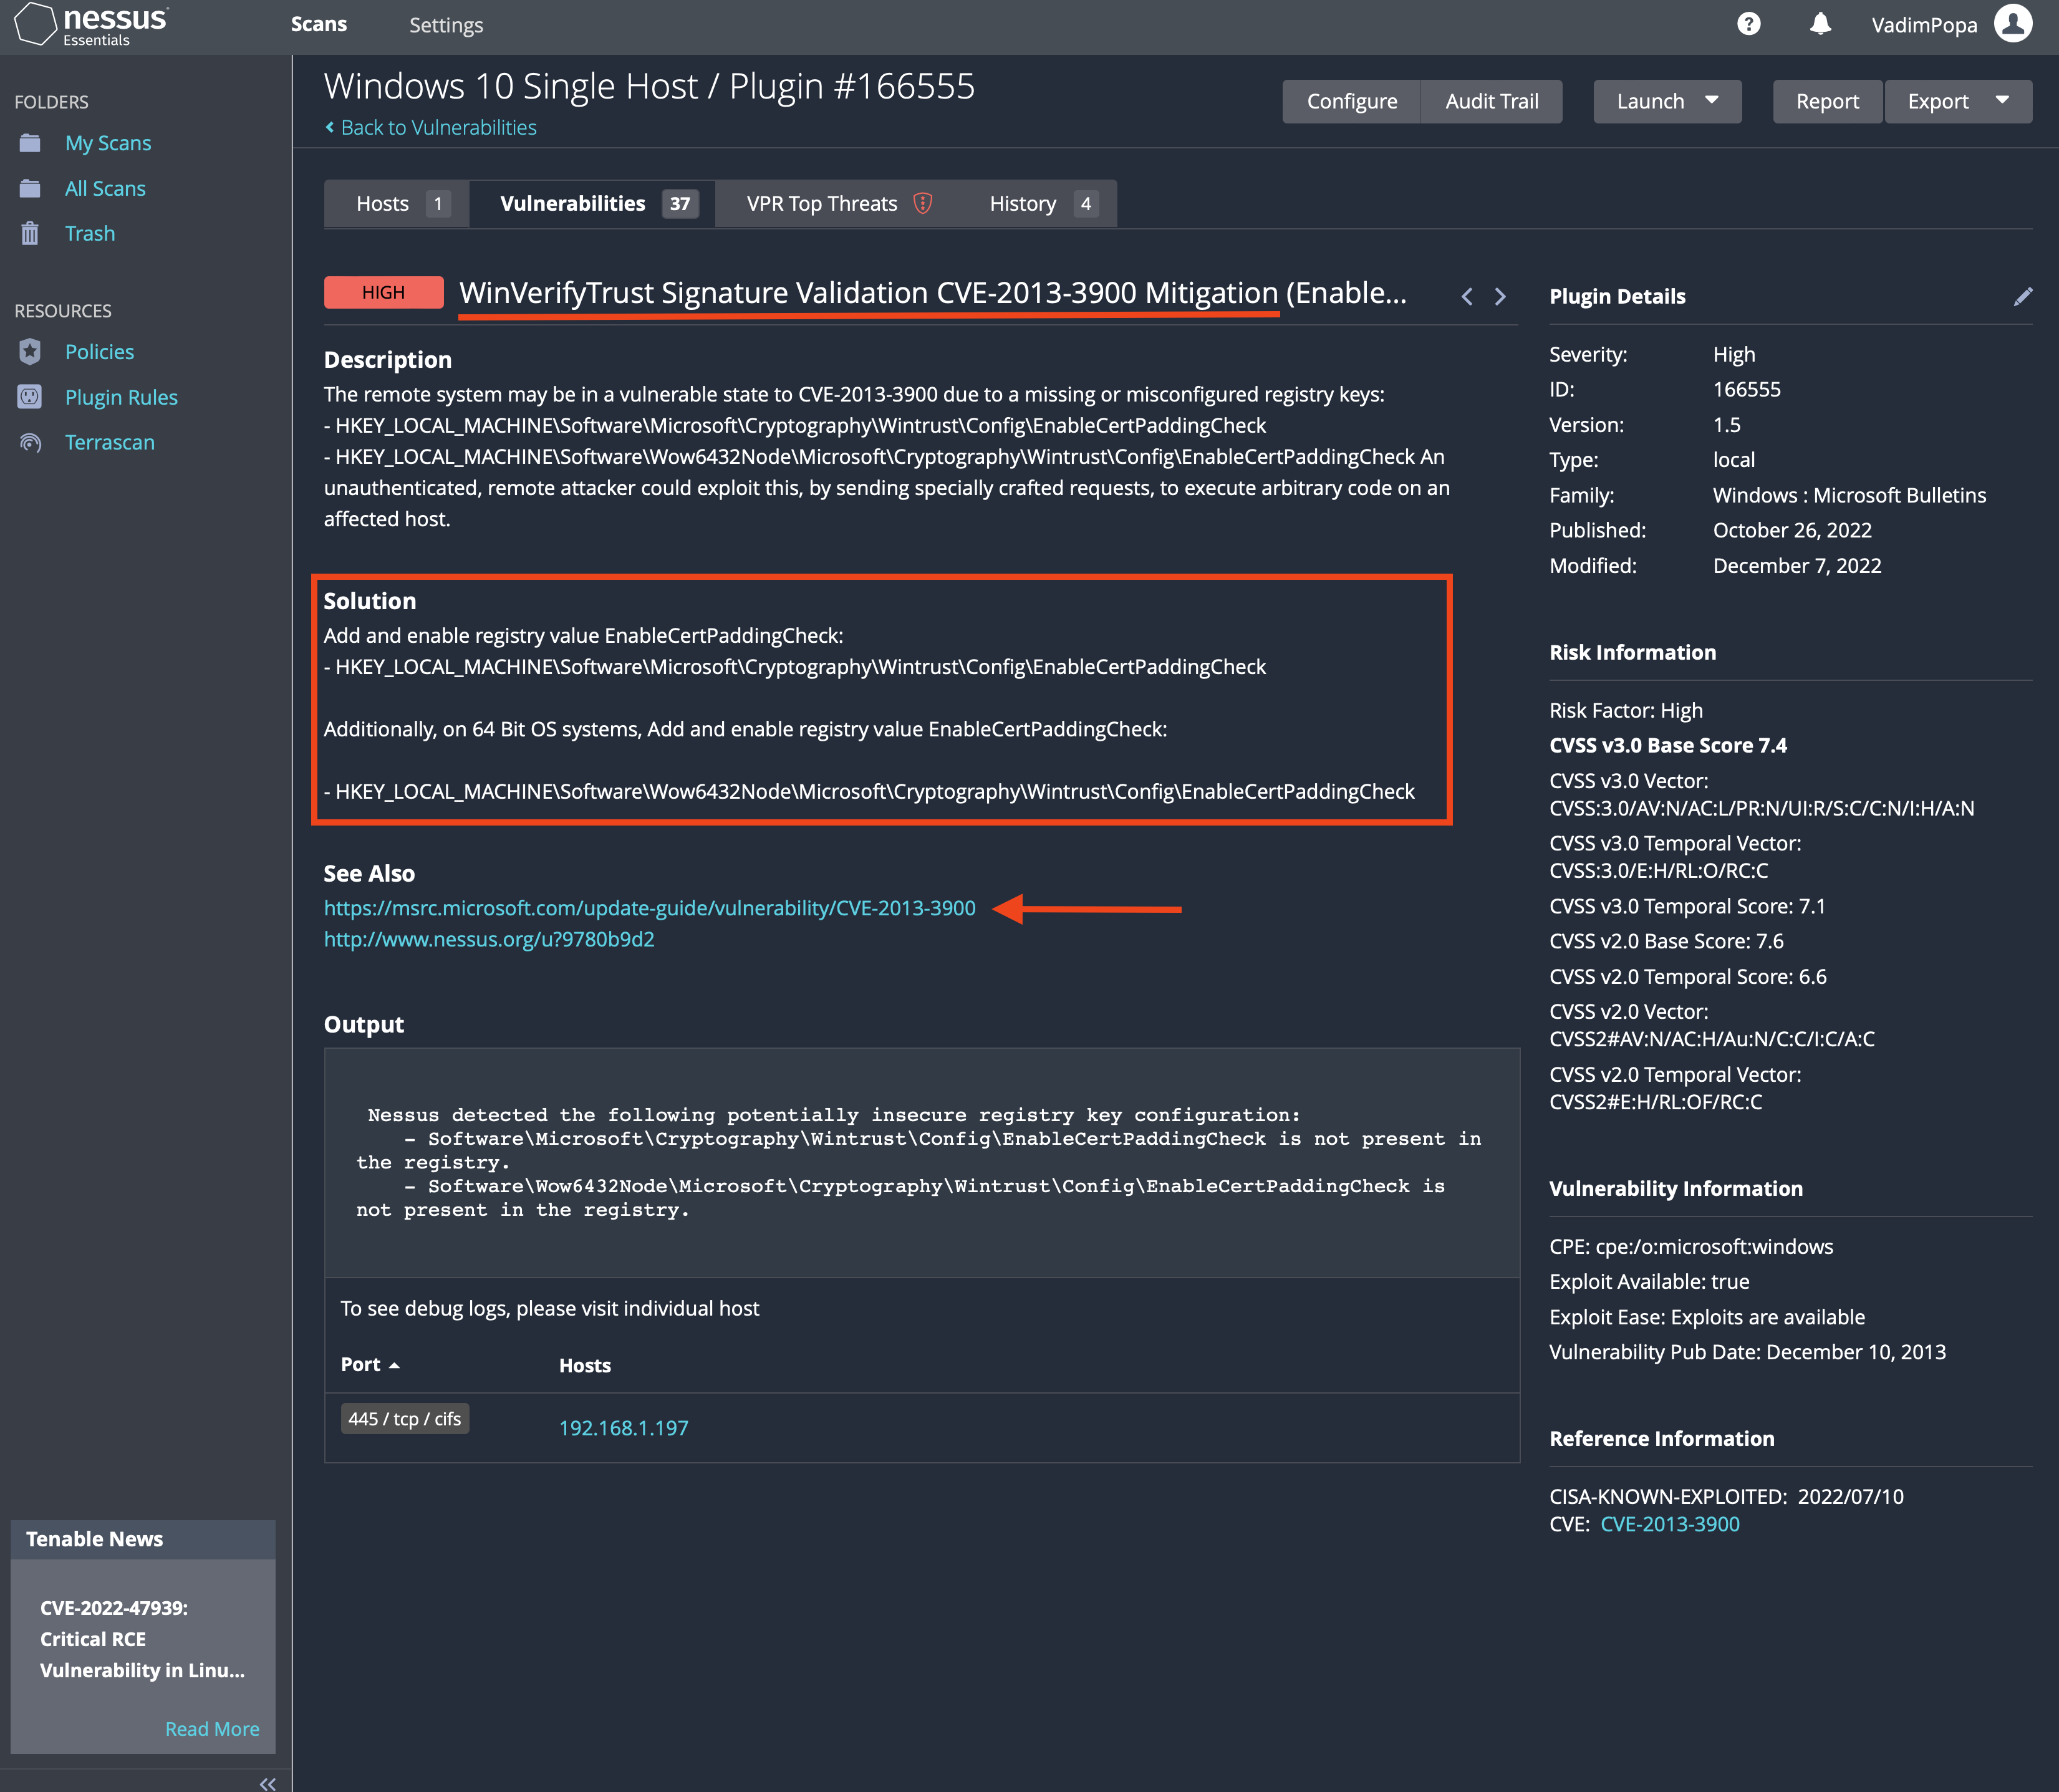Image resolution: width=2059 pixels, height=1792 pixels.
Task: Open the Terrascan resource
Action: click(x=110, y=441)
